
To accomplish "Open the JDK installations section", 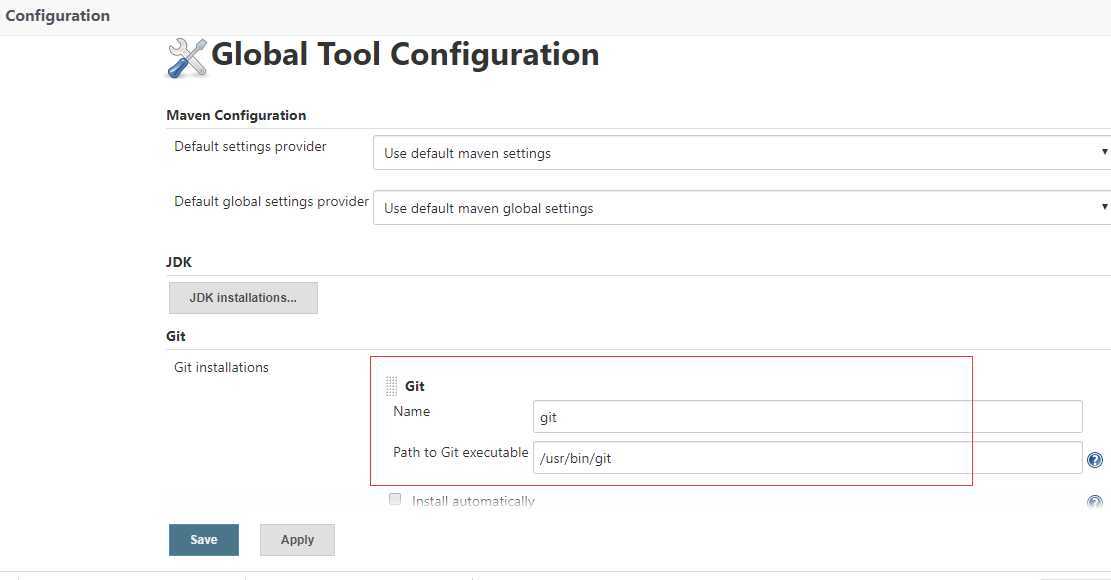I will pyautogui.click(x=243, y=298).
